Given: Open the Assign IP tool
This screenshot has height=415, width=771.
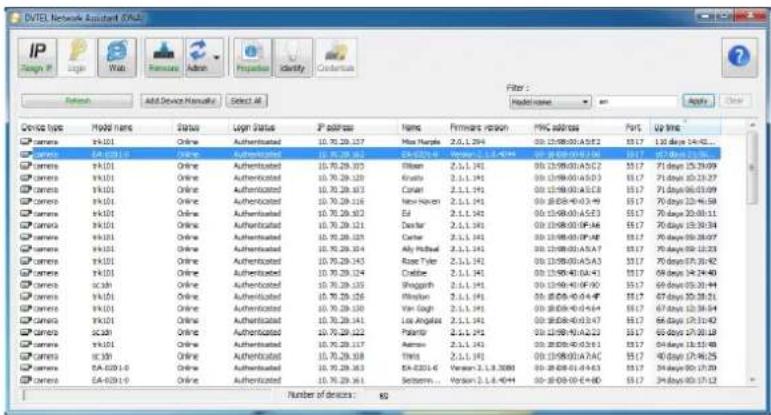Looking at the screenshot, I should pyautogui.click(x=37, y=58).
